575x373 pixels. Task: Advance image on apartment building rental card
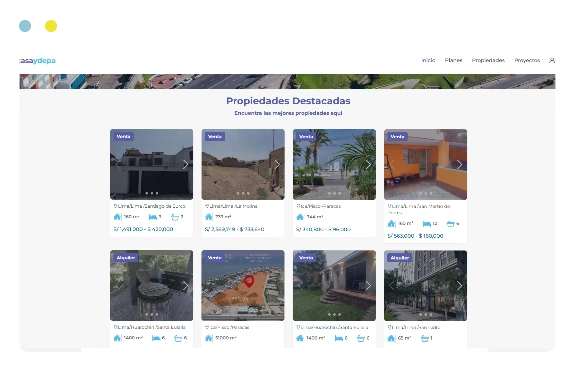tap(459, 286)
